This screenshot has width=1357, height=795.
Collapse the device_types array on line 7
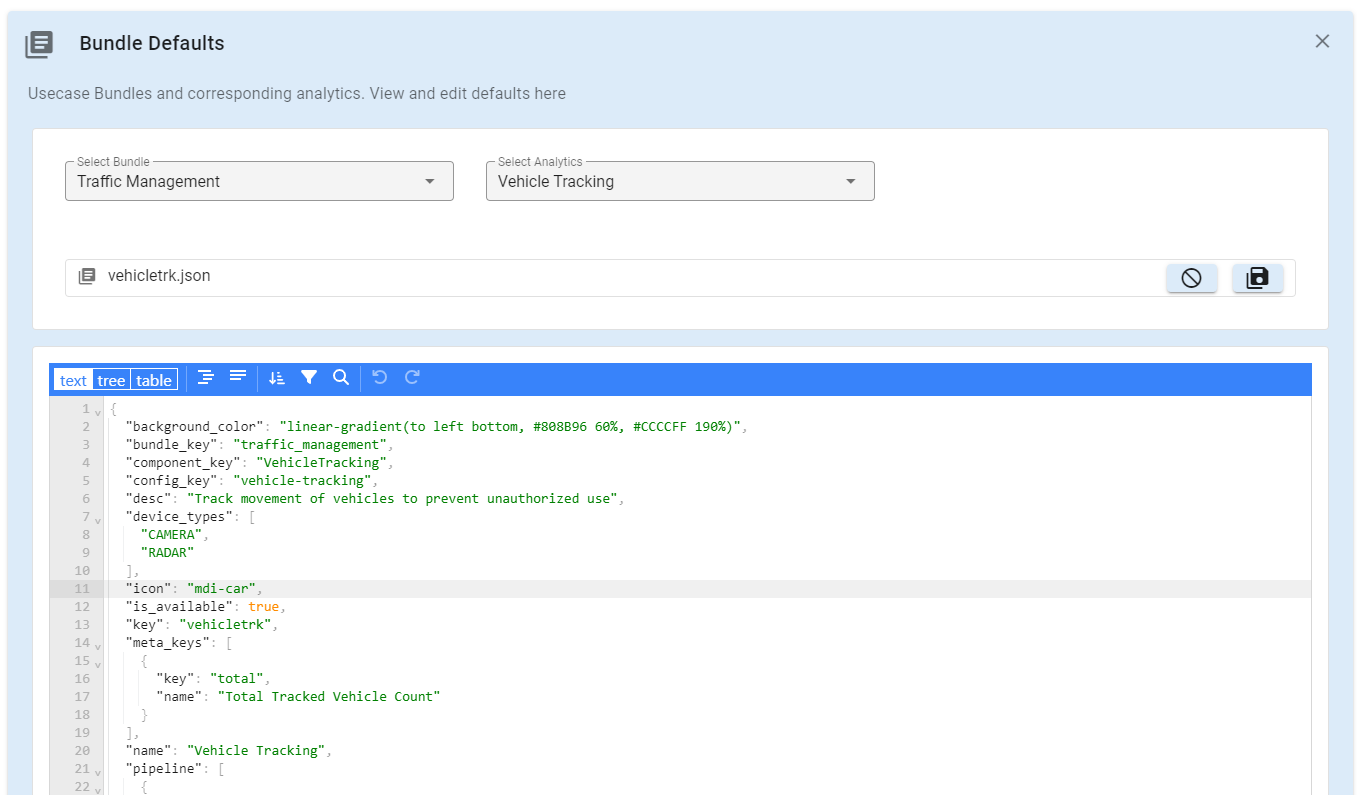98,521
